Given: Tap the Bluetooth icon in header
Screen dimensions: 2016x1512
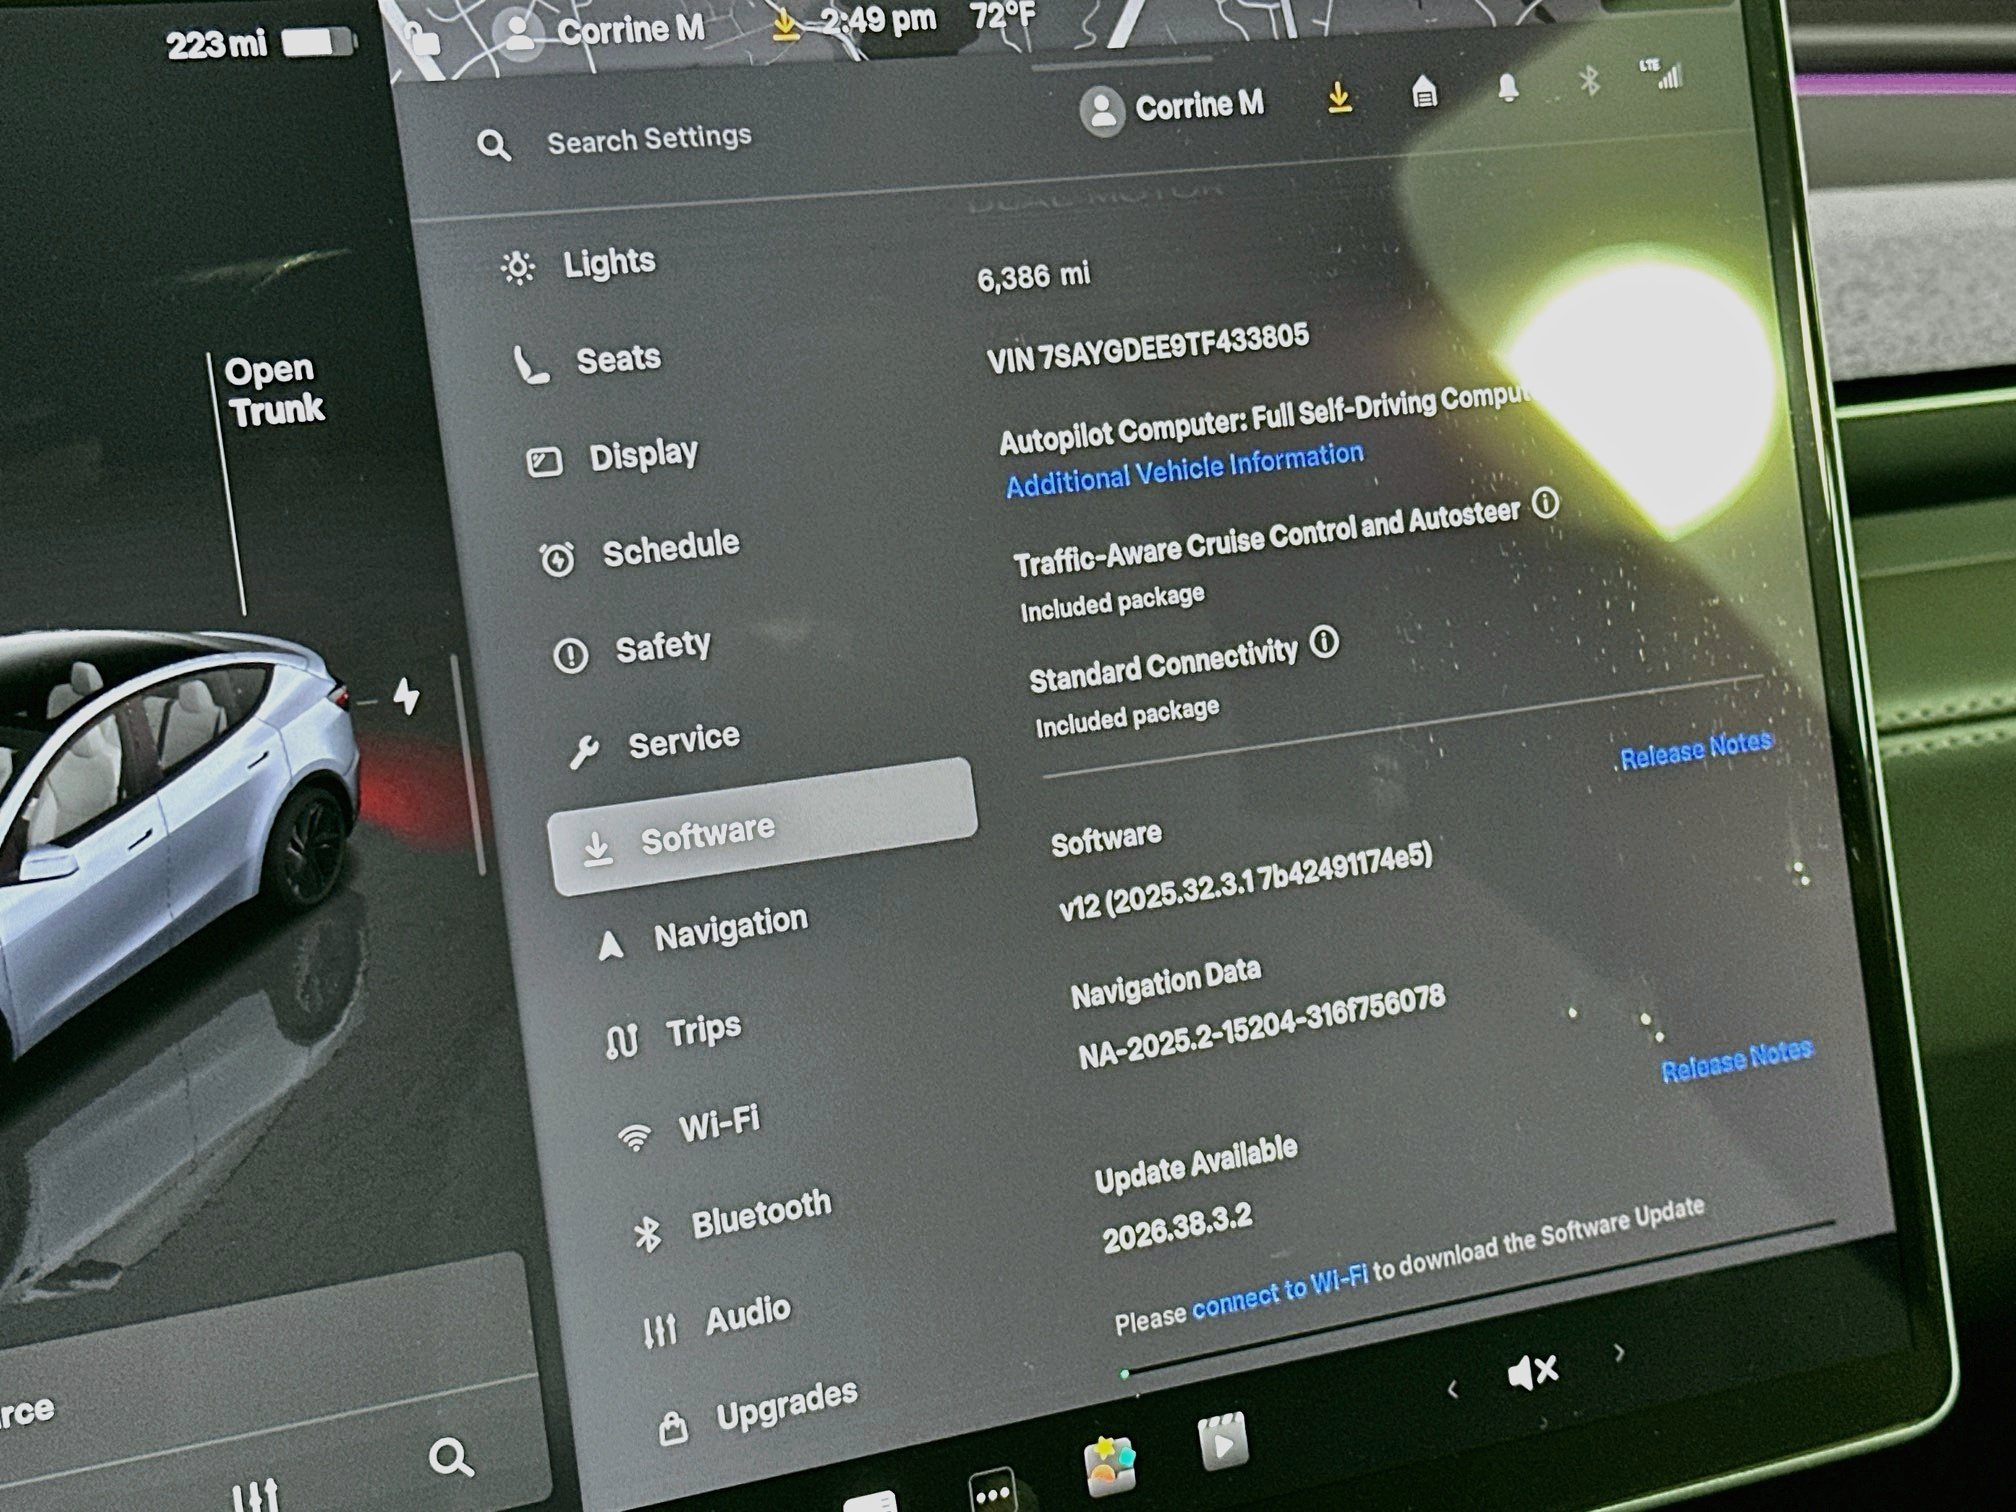Looking at the screenshot, I should (x=1589, y=81).
